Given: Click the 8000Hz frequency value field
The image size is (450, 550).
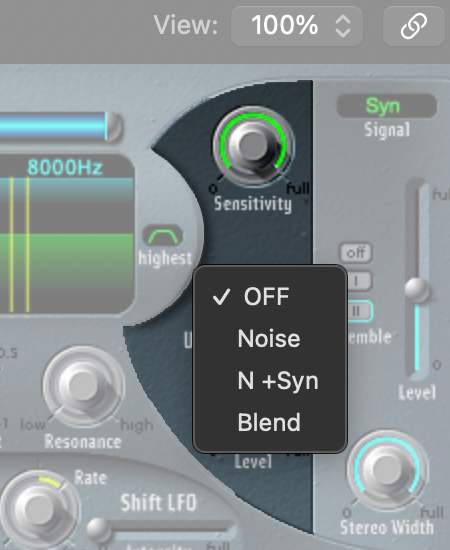Looking at the screenshot, I should pos(65,167).
